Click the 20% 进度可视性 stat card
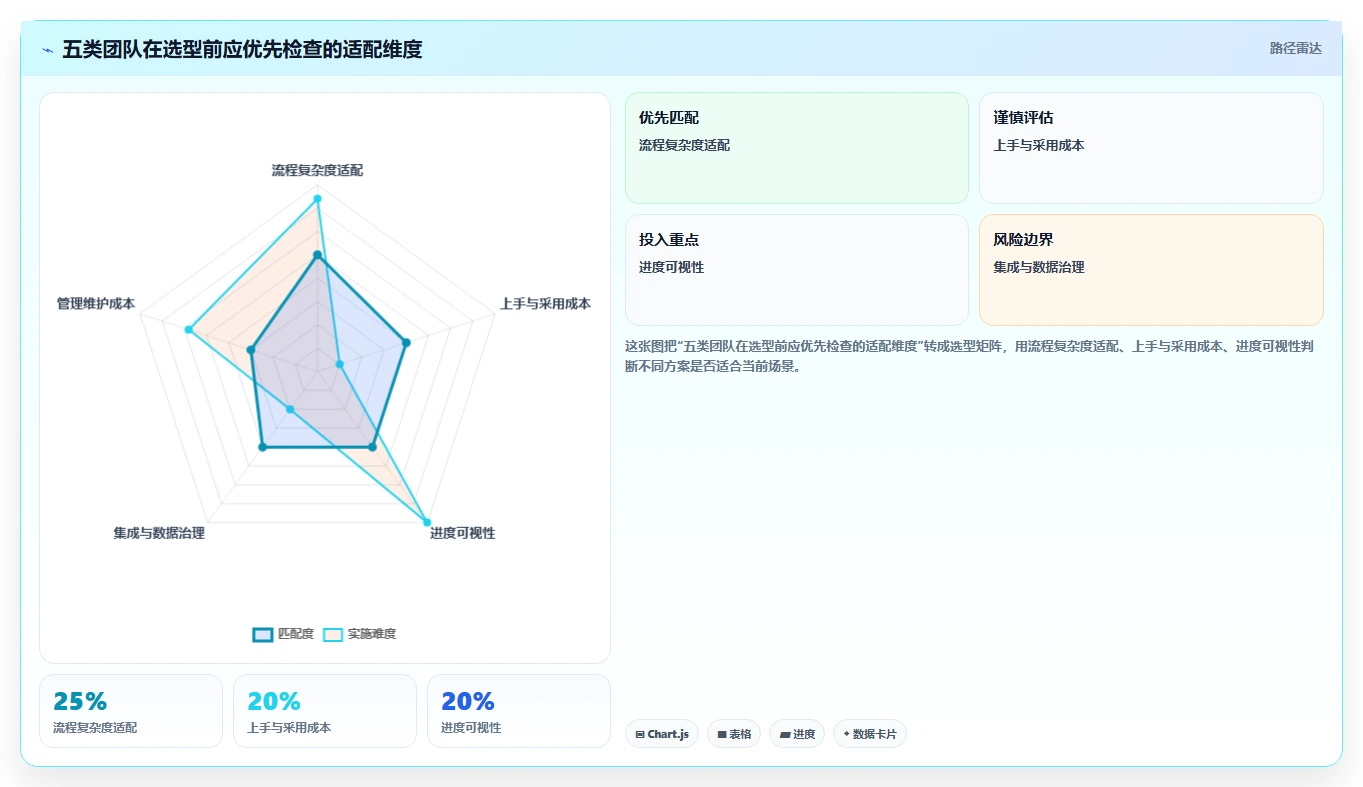Screen dimensions: 1363x787 click(519, 711)
